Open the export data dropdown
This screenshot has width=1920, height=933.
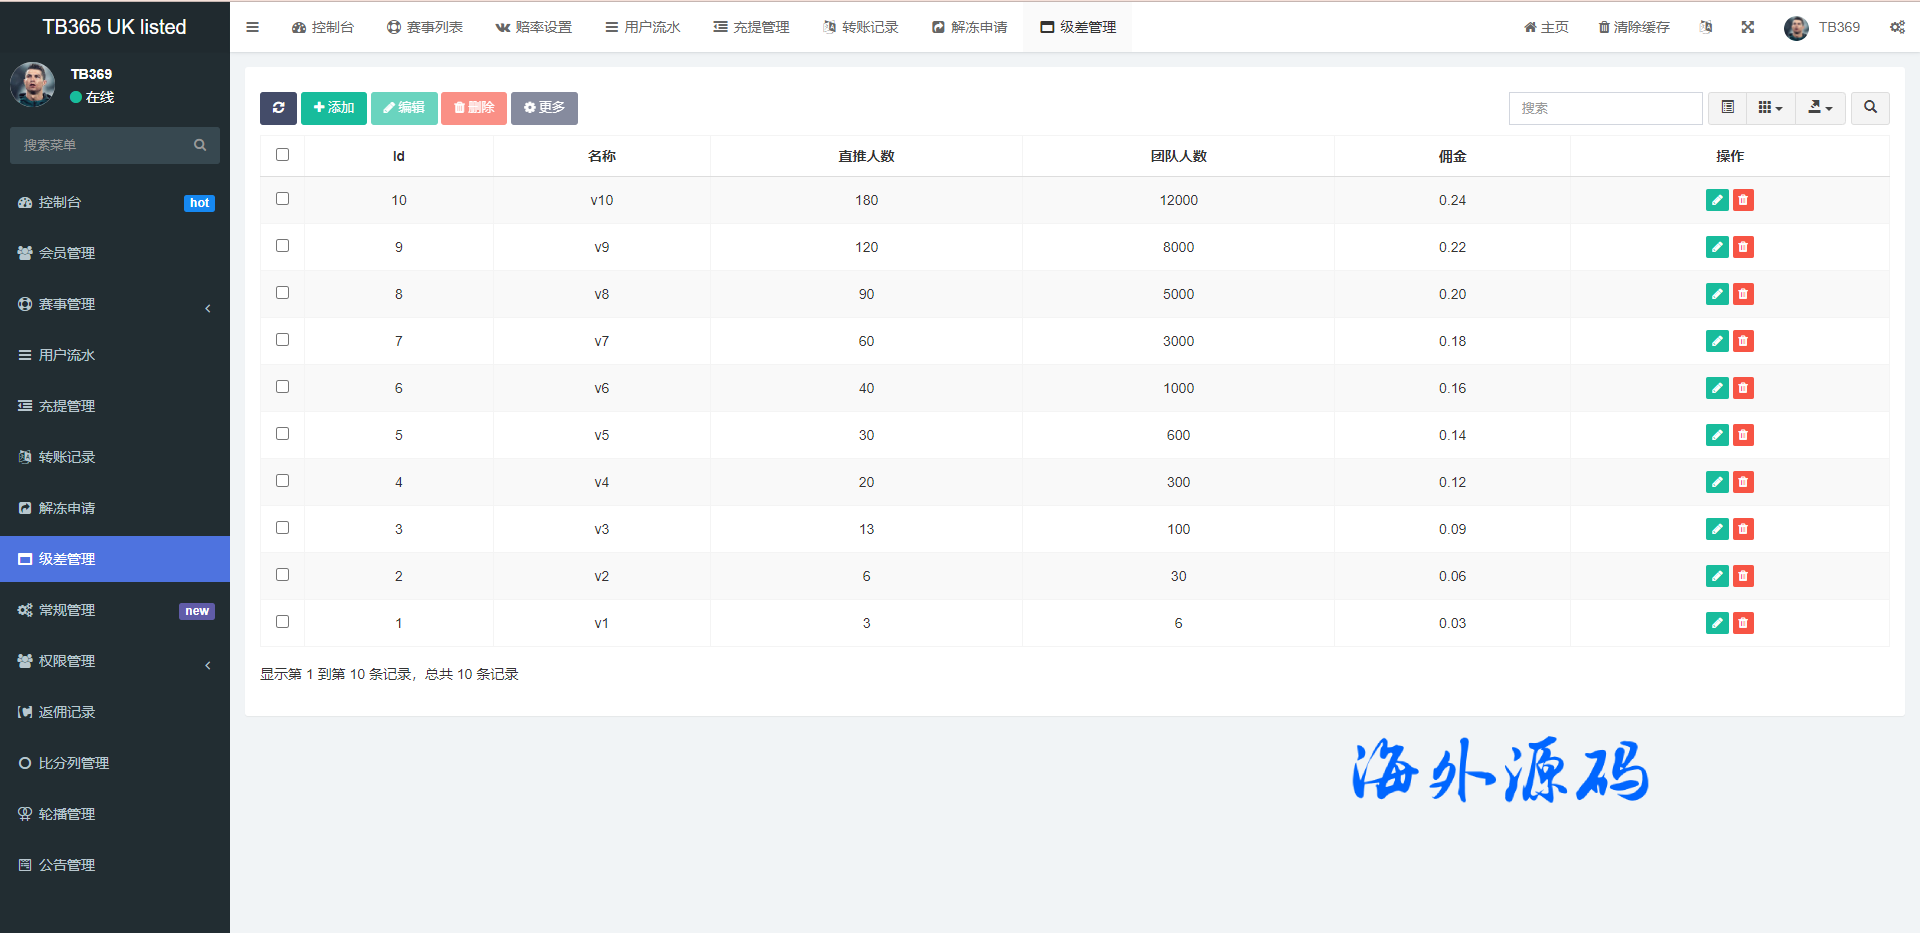pos(1820,108)
